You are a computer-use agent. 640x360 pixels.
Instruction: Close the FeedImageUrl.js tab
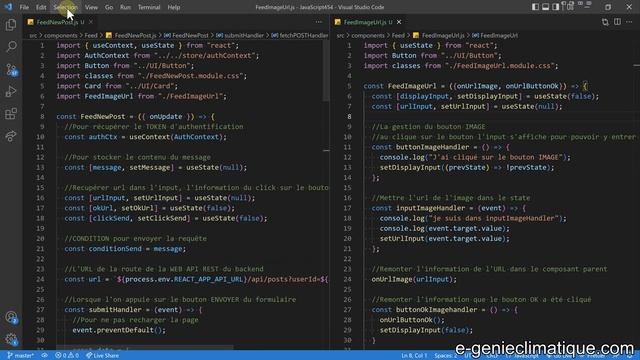pyautogui.click(x=399, y=22)
